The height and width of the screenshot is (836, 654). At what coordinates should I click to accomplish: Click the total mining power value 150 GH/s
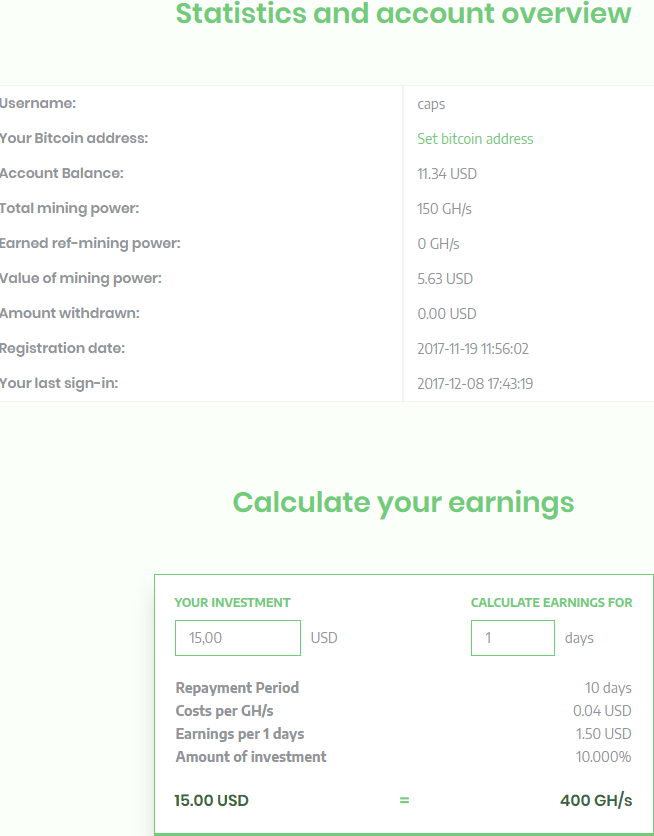click(445, 209)
